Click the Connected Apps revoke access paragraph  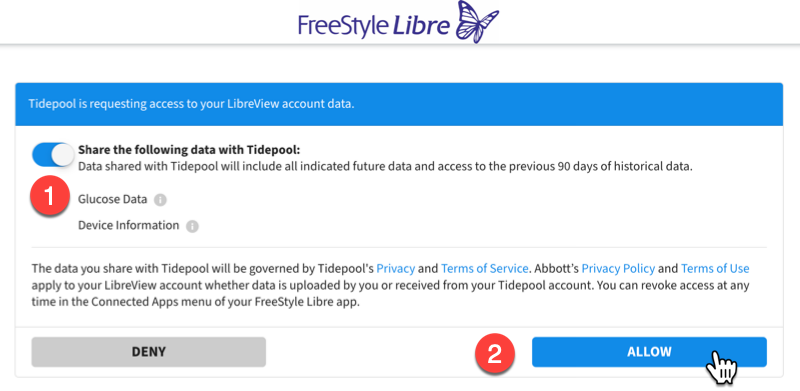click(x=390, y=285)
